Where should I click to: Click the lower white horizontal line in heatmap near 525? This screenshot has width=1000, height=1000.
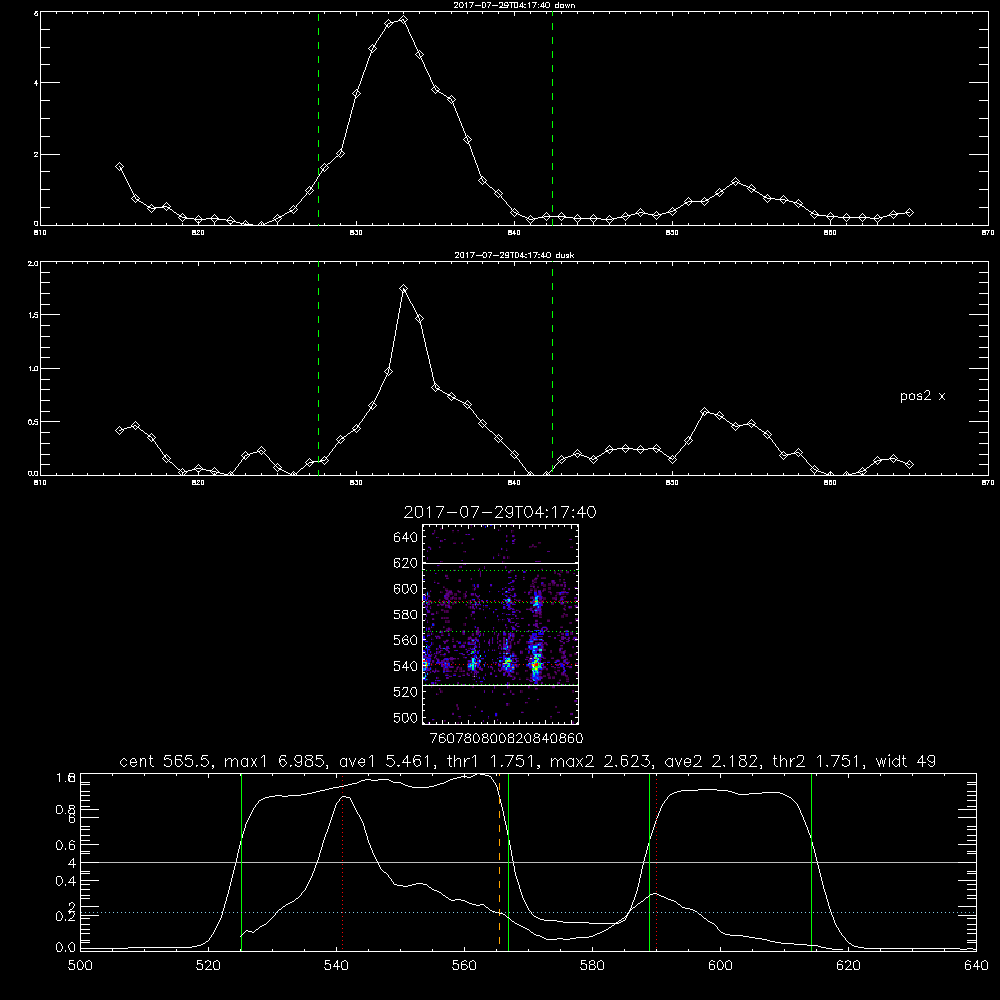point(501,685)
